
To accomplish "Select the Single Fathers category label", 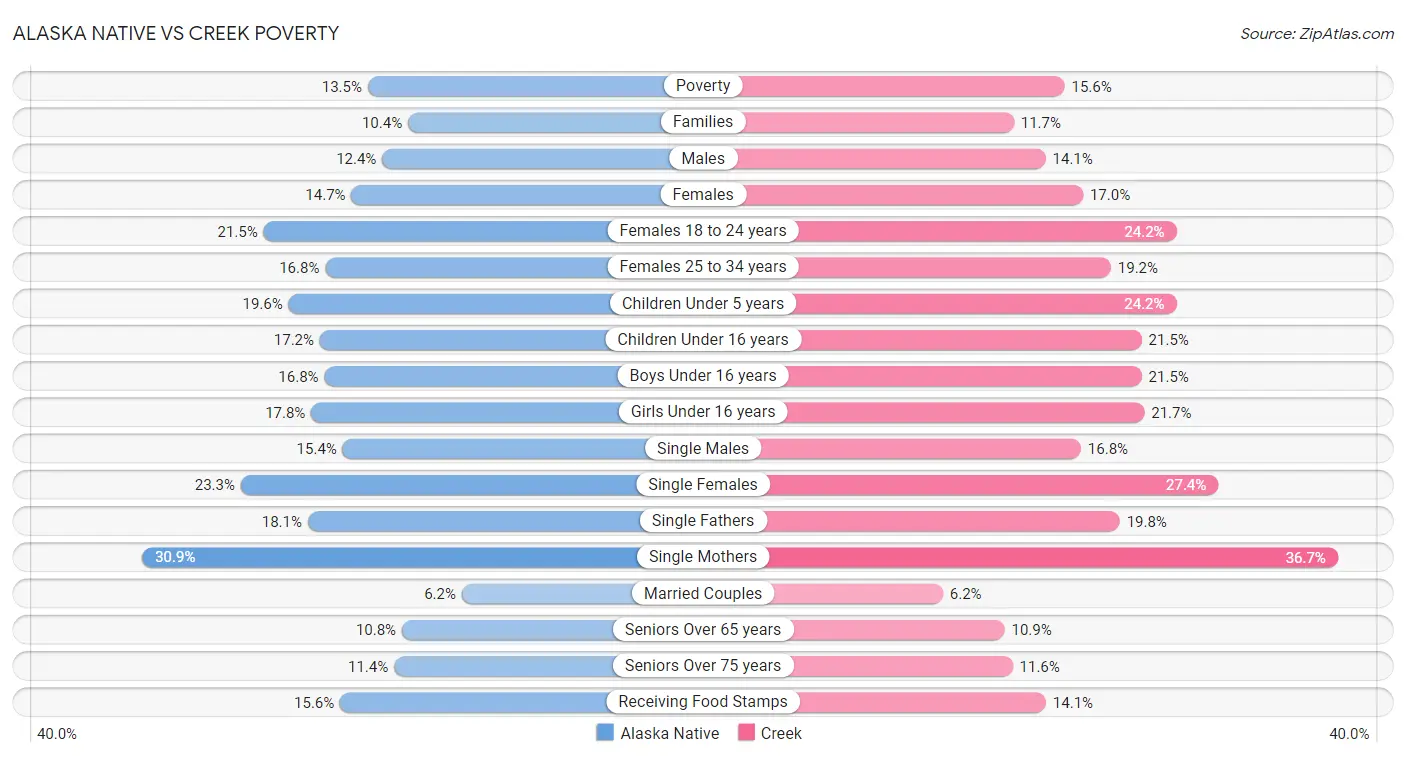I will [703, 521].
